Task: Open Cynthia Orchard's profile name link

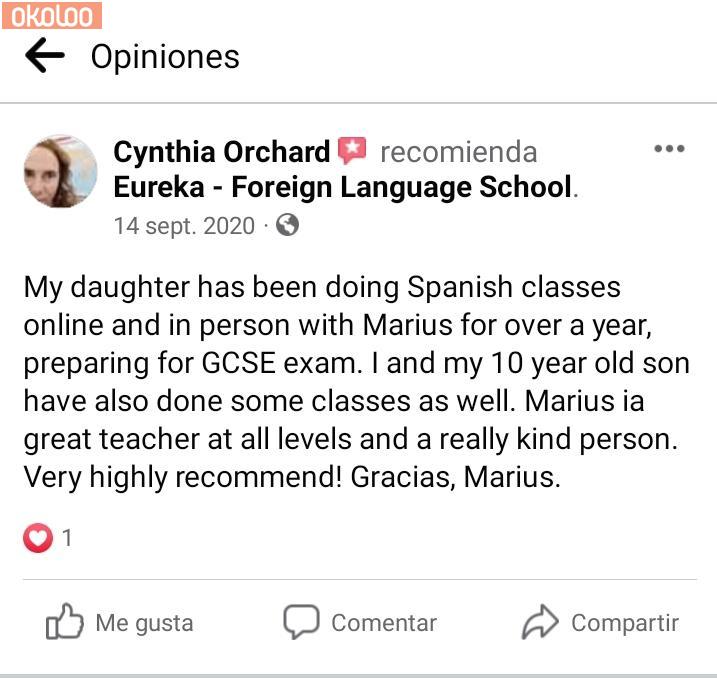Action: (x=221, y=152)
